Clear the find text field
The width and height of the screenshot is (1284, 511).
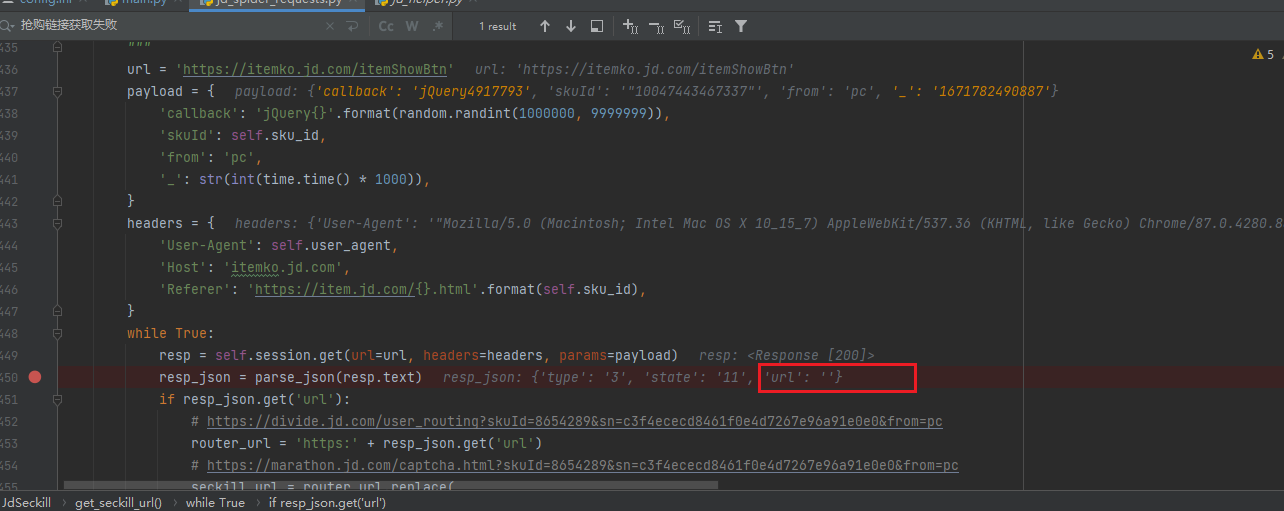coord(328,26)
